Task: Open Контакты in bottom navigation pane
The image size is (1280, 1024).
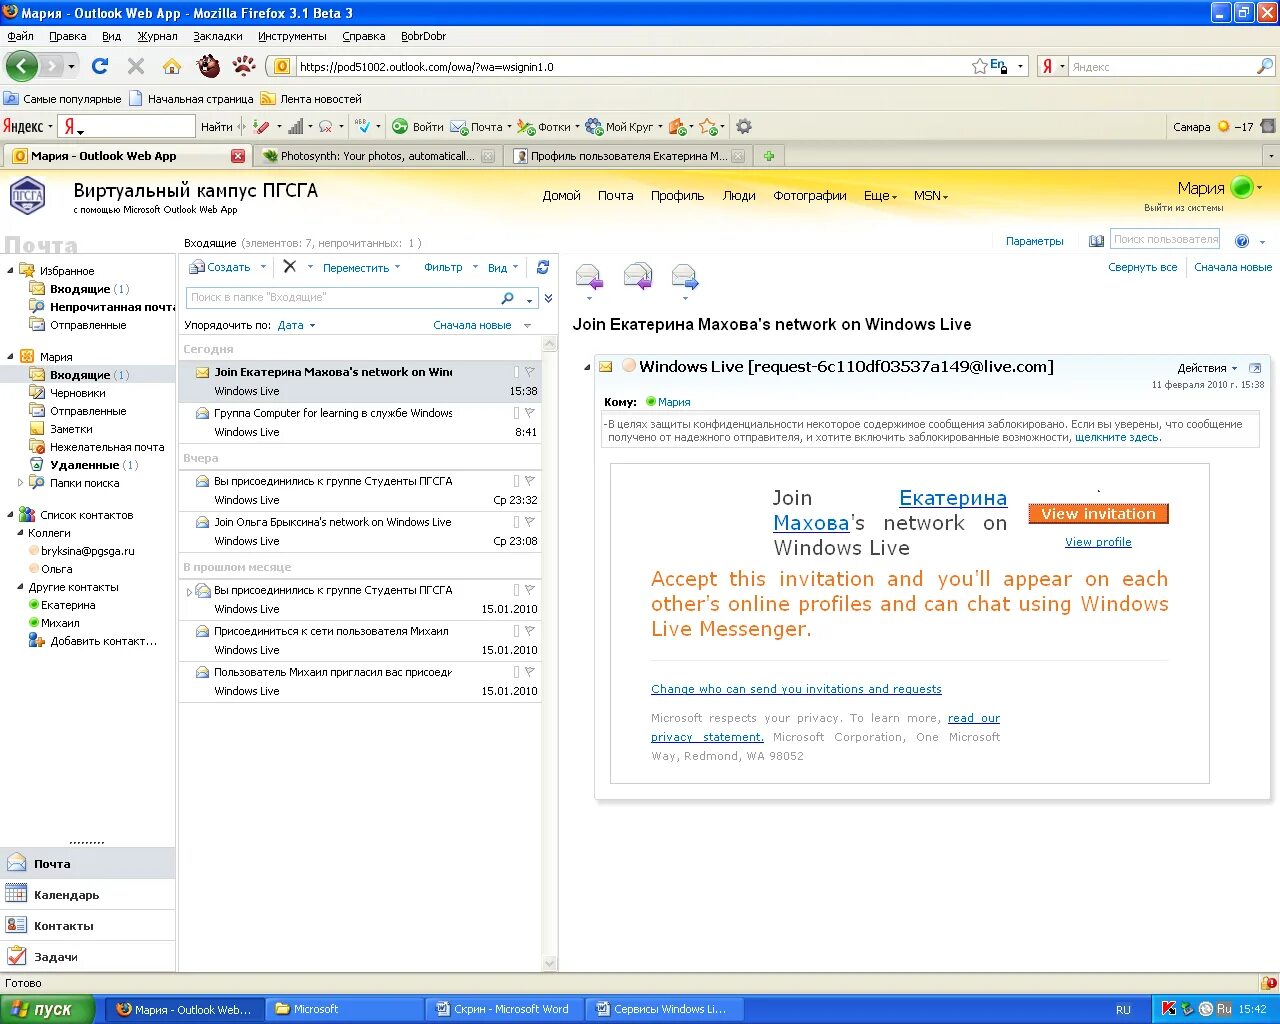Action: click(88, 926)
